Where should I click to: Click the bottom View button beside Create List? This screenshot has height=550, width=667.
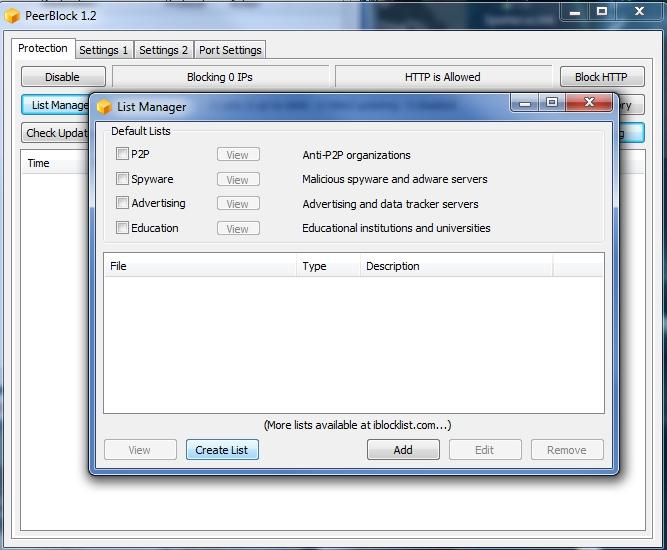pyautogui.click(x=140, y=450)
